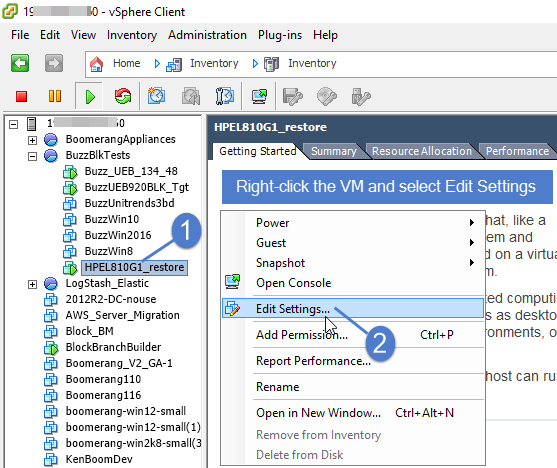557x468 pixels.
Task: Click the host server icon in tree
Action: [x=32, y=124]
